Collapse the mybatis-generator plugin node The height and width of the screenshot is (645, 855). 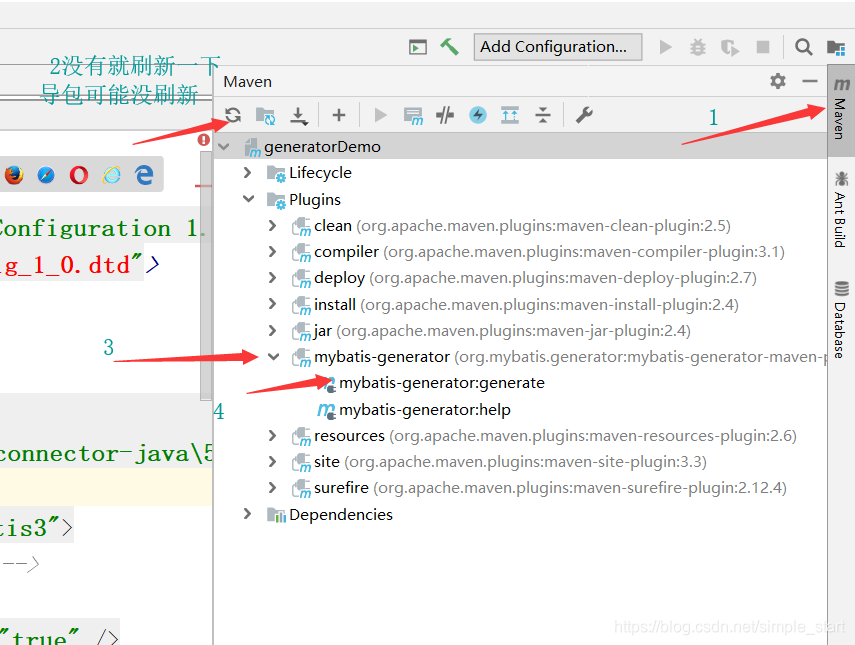tap(274, 357)
